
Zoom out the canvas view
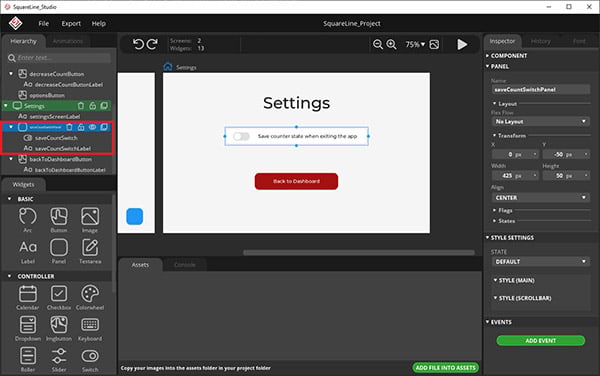[378, 44]
